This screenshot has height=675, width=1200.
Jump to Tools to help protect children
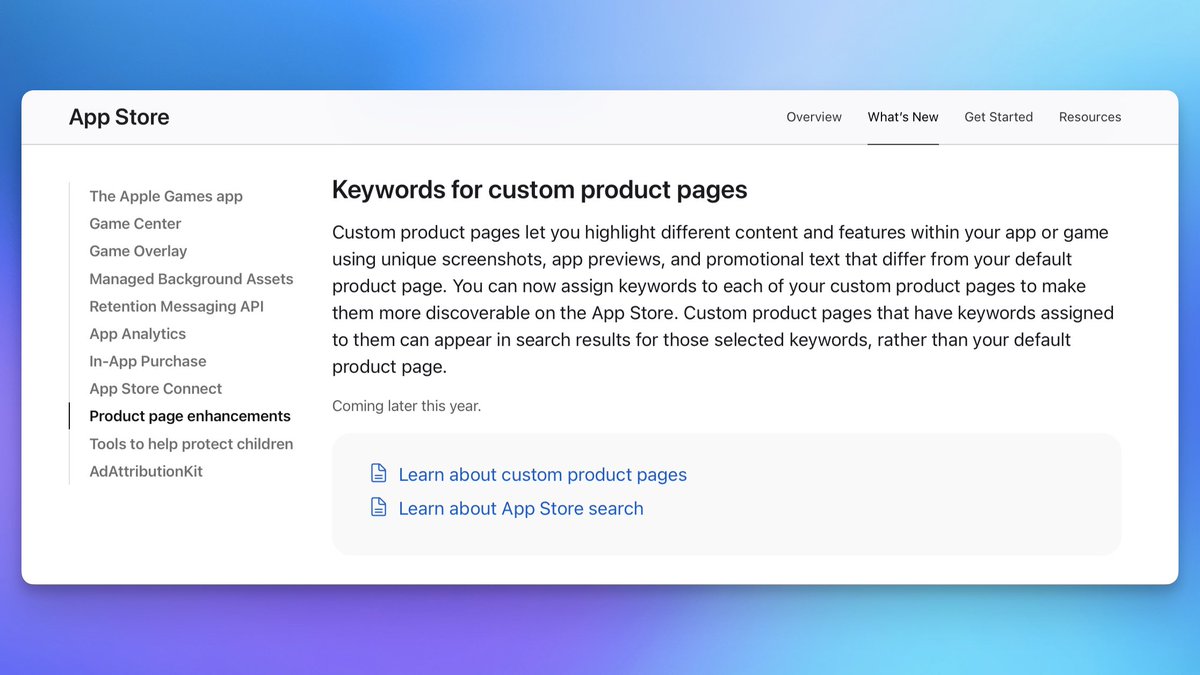[x=191, y=444]
